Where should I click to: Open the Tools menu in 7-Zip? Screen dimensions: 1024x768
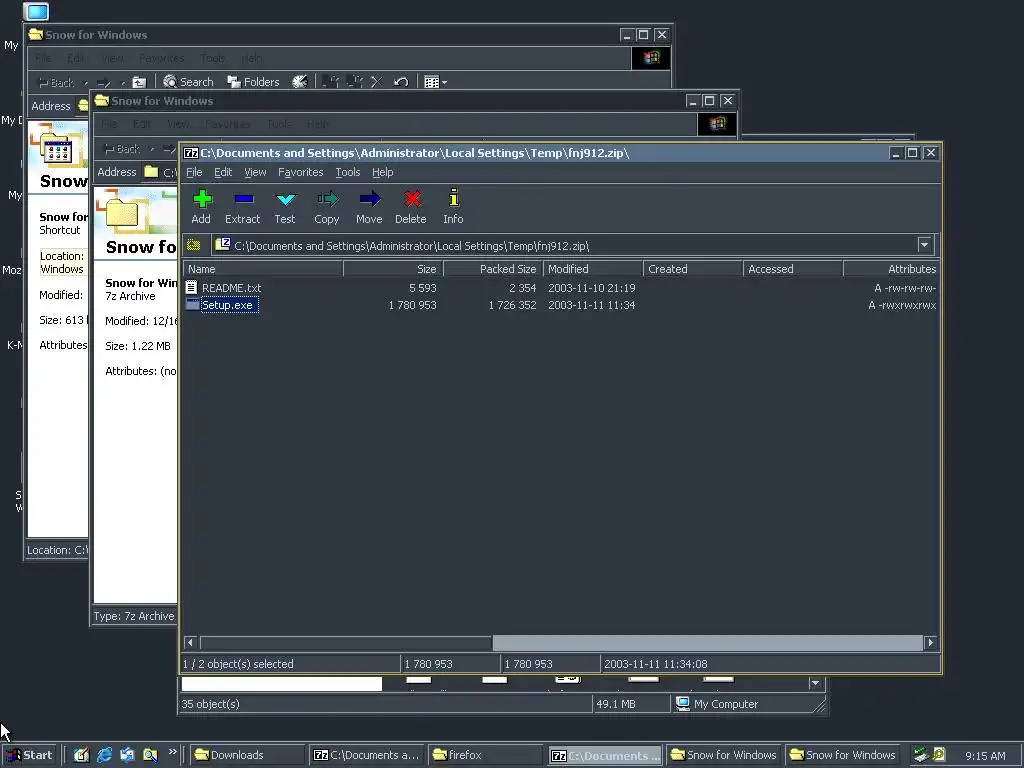pos(347,172)
